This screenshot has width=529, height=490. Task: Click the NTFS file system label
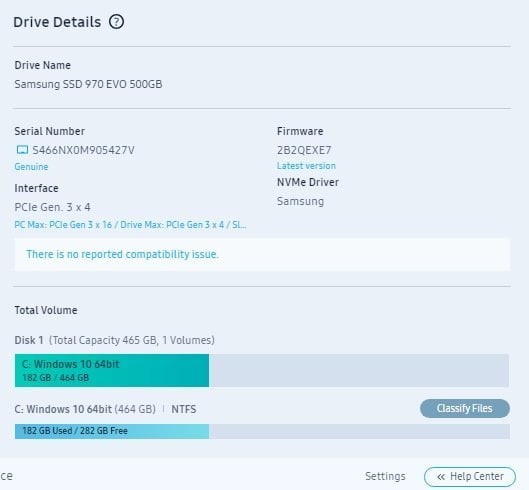[x=184, y=409]
